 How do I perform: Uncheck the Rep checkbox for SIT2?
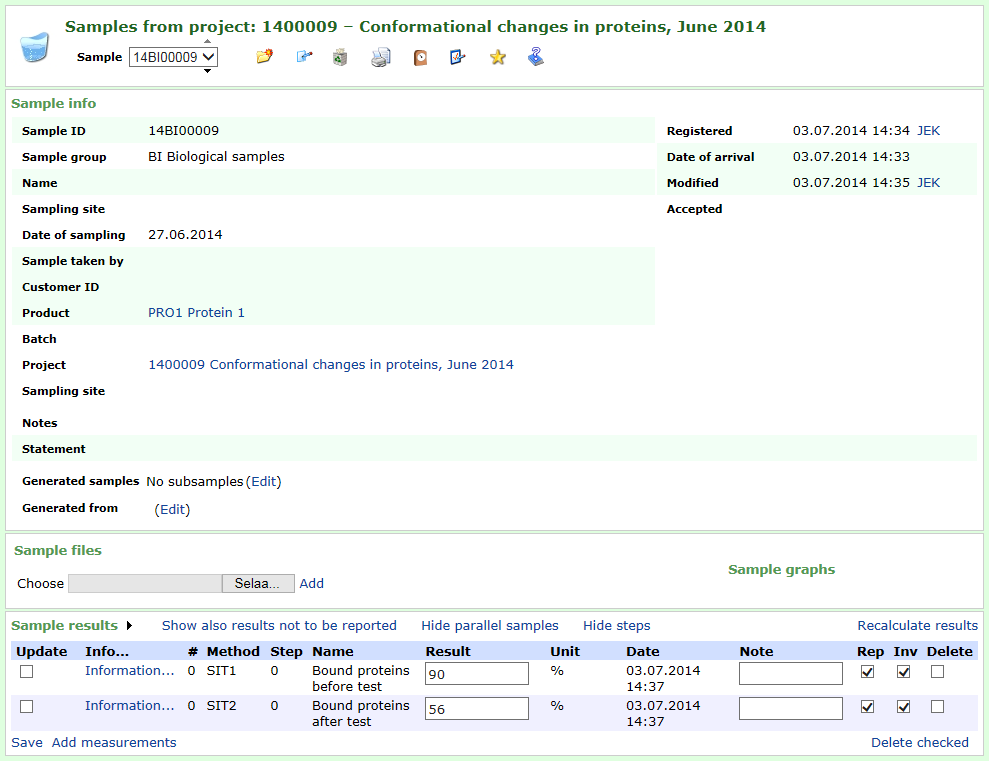coord(867,706)
